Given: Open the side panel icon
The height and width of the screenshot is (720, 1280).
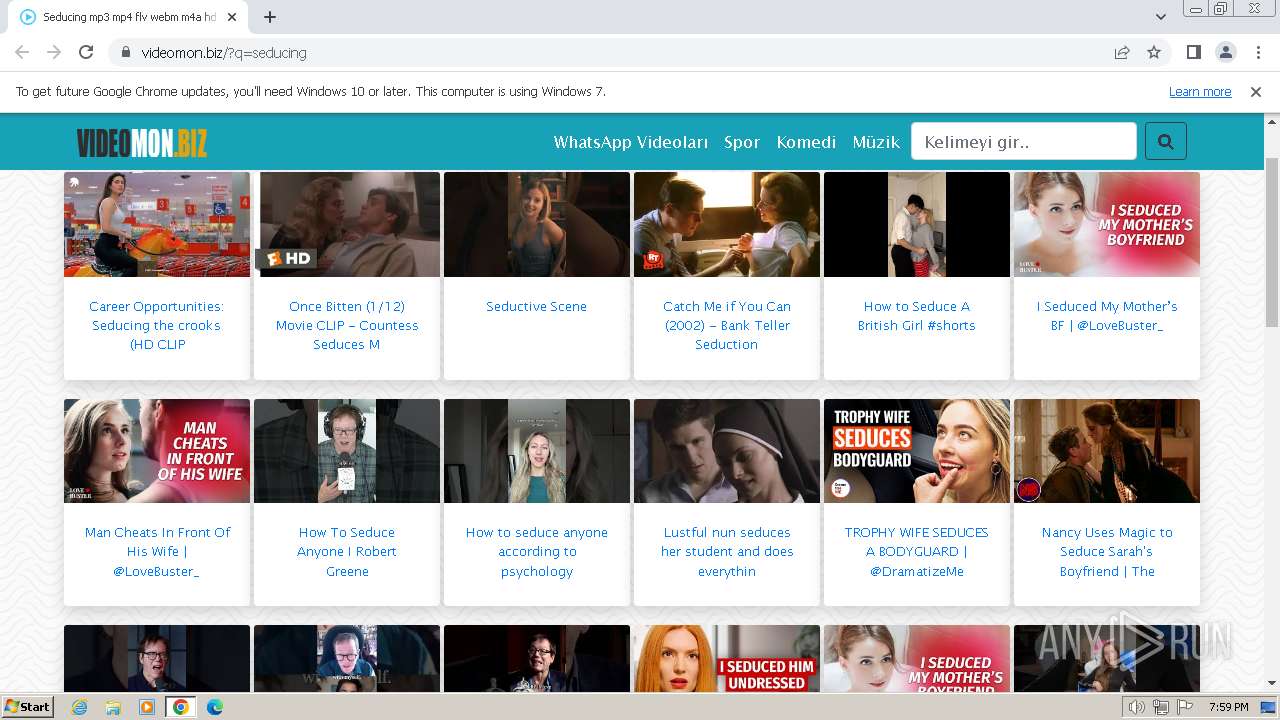Looking at the screenshot, I should click(1193, 52).
